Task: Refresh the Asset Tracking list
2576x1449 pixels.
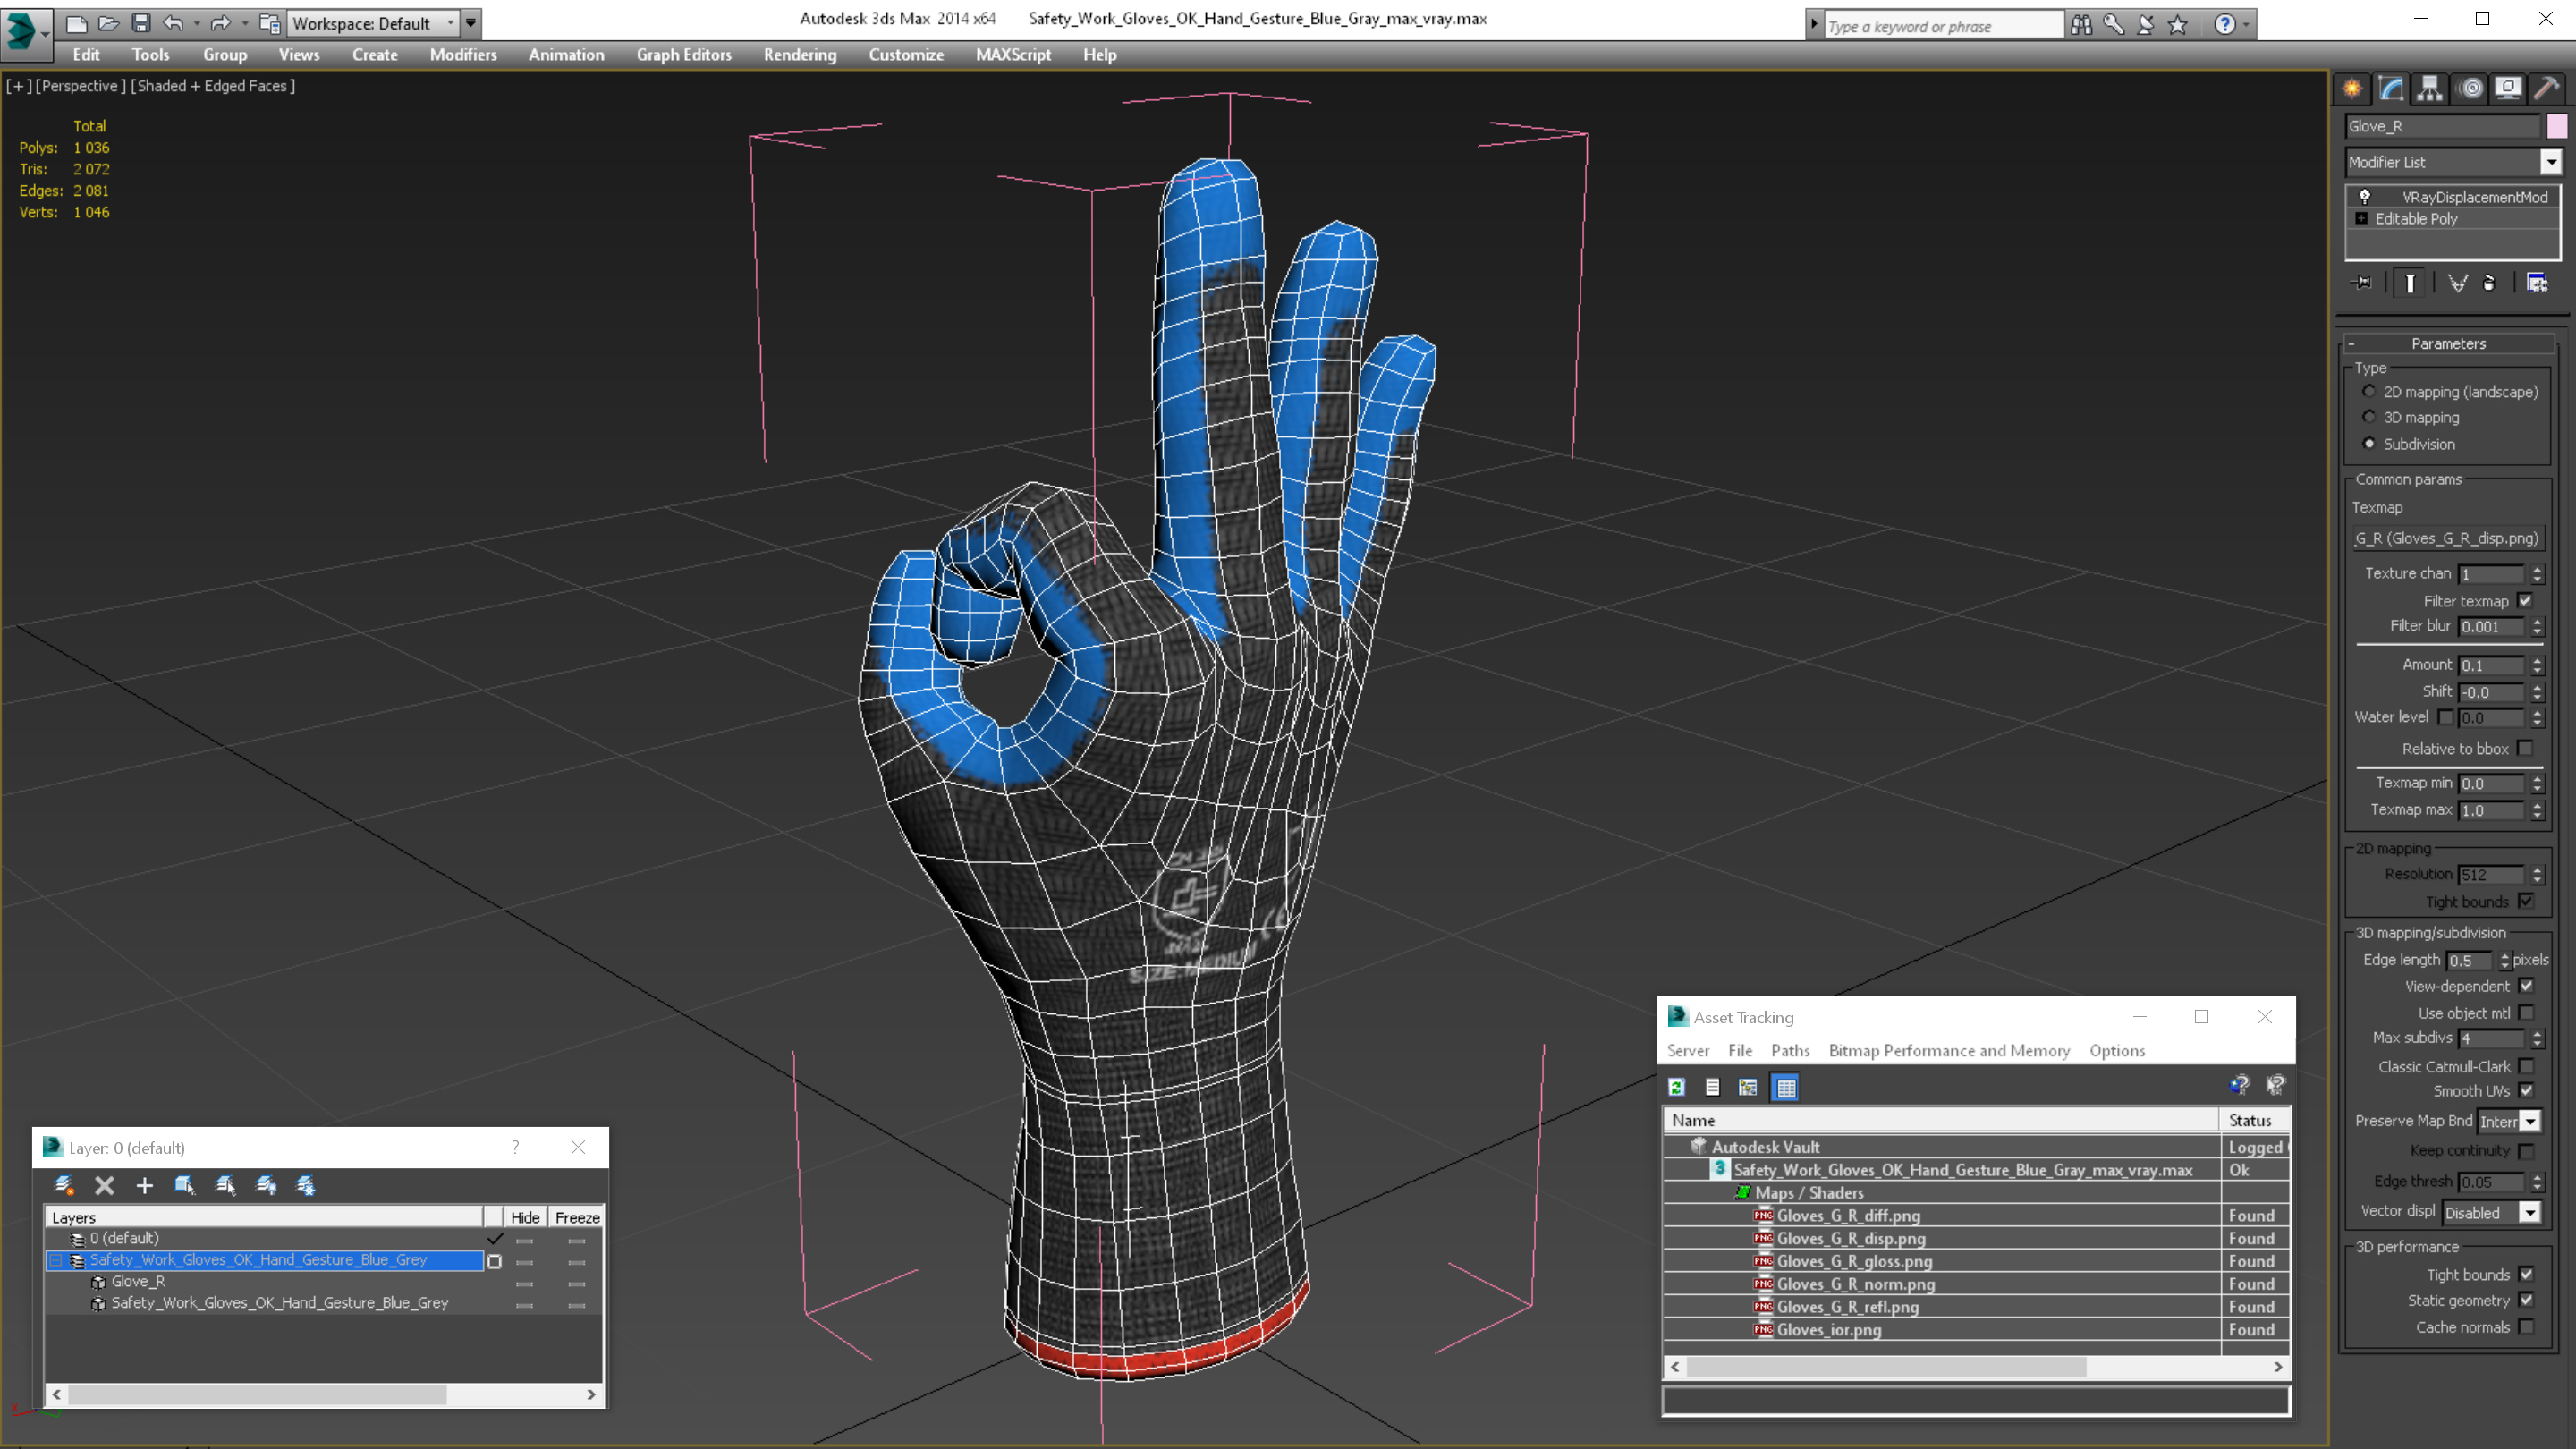Action: [1677, 1087]
